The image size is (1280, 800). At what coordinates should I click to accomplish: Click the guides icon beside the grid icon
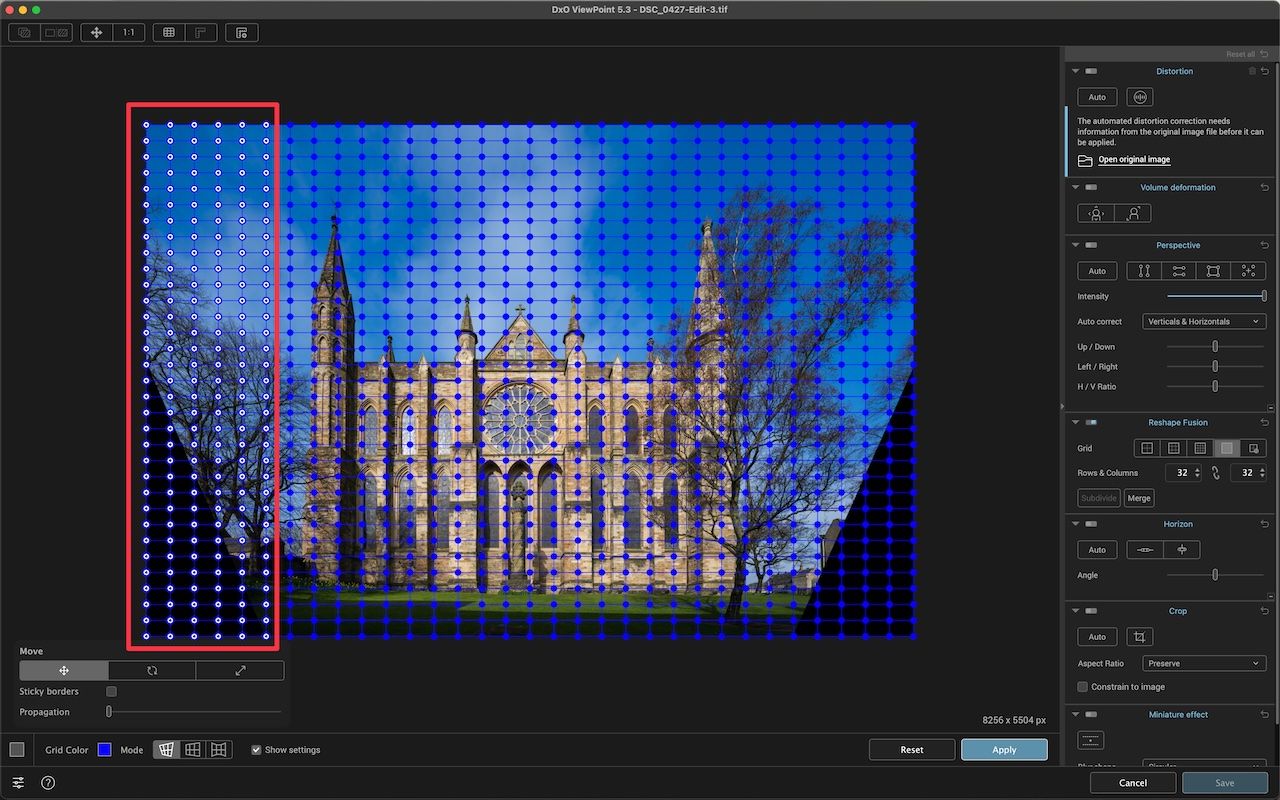coord(201,33)
